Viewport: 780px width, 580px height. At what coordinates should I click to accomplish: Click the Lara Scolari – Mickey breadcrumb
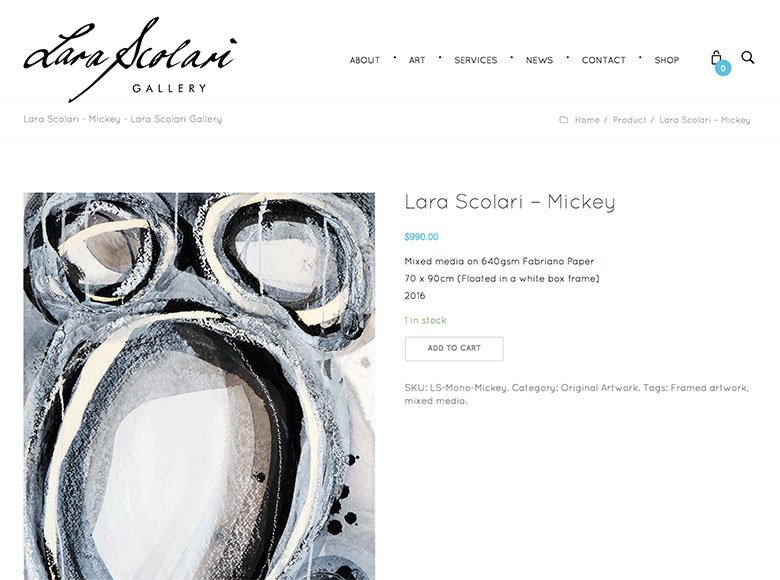(704, 120)
